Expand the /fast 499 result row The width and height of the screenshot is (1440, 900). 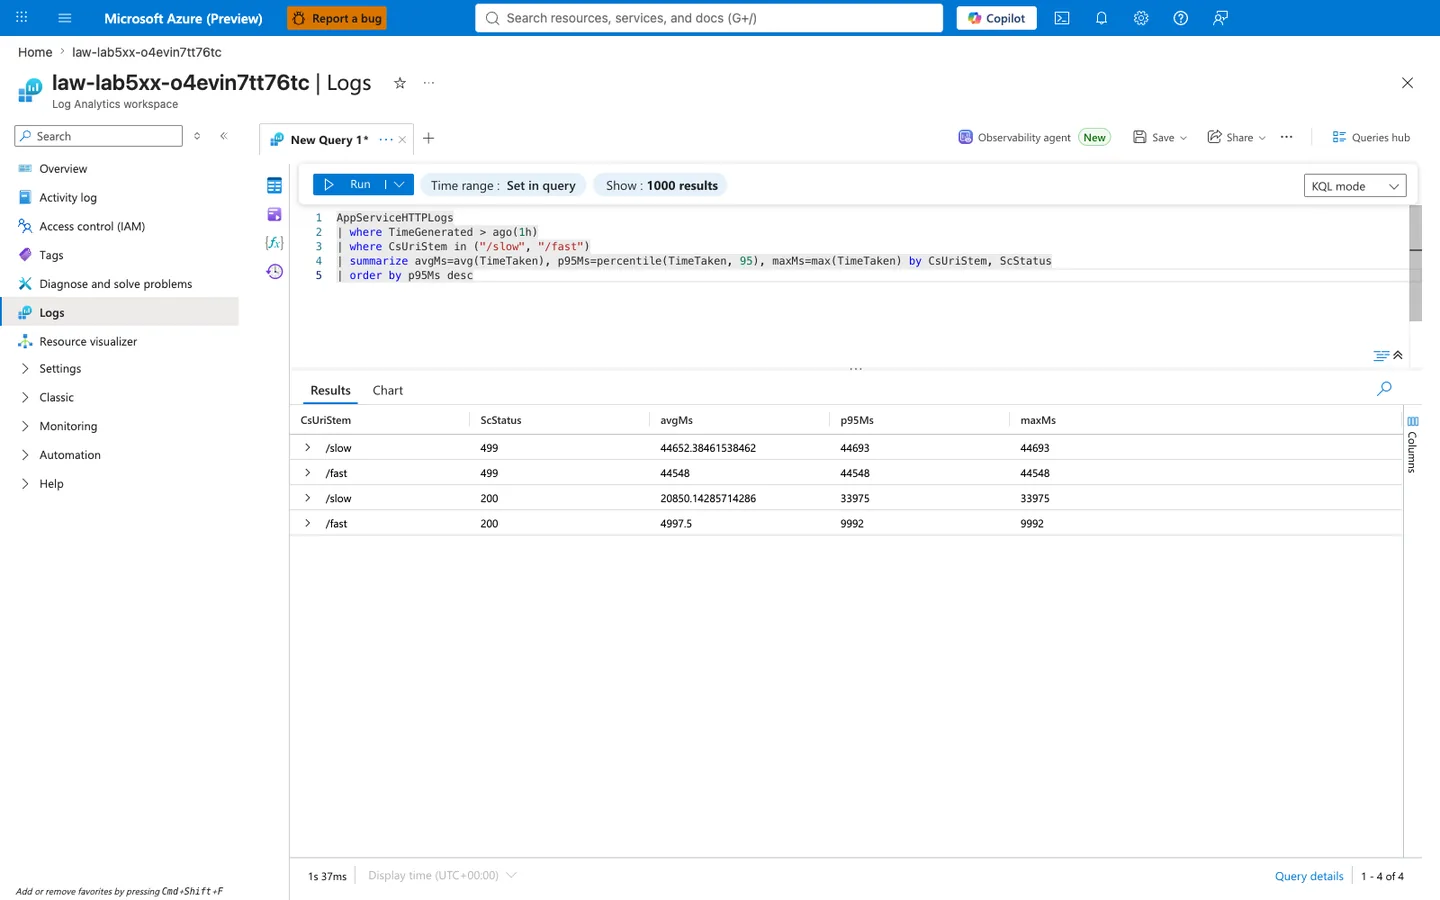(x=308, y=473)
